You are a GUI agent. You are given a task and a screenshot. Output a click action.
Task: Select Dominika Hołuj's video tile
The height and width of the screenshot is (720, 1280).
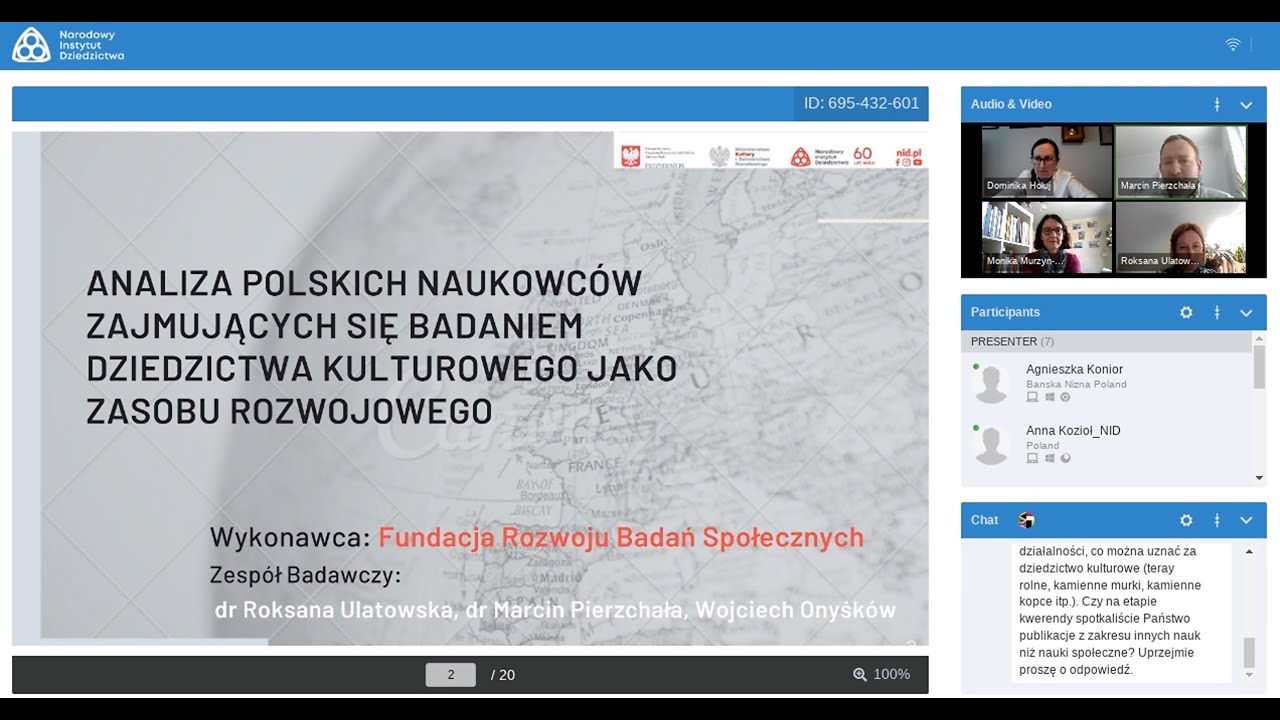pyautogui.click(x=1047, y=161)
